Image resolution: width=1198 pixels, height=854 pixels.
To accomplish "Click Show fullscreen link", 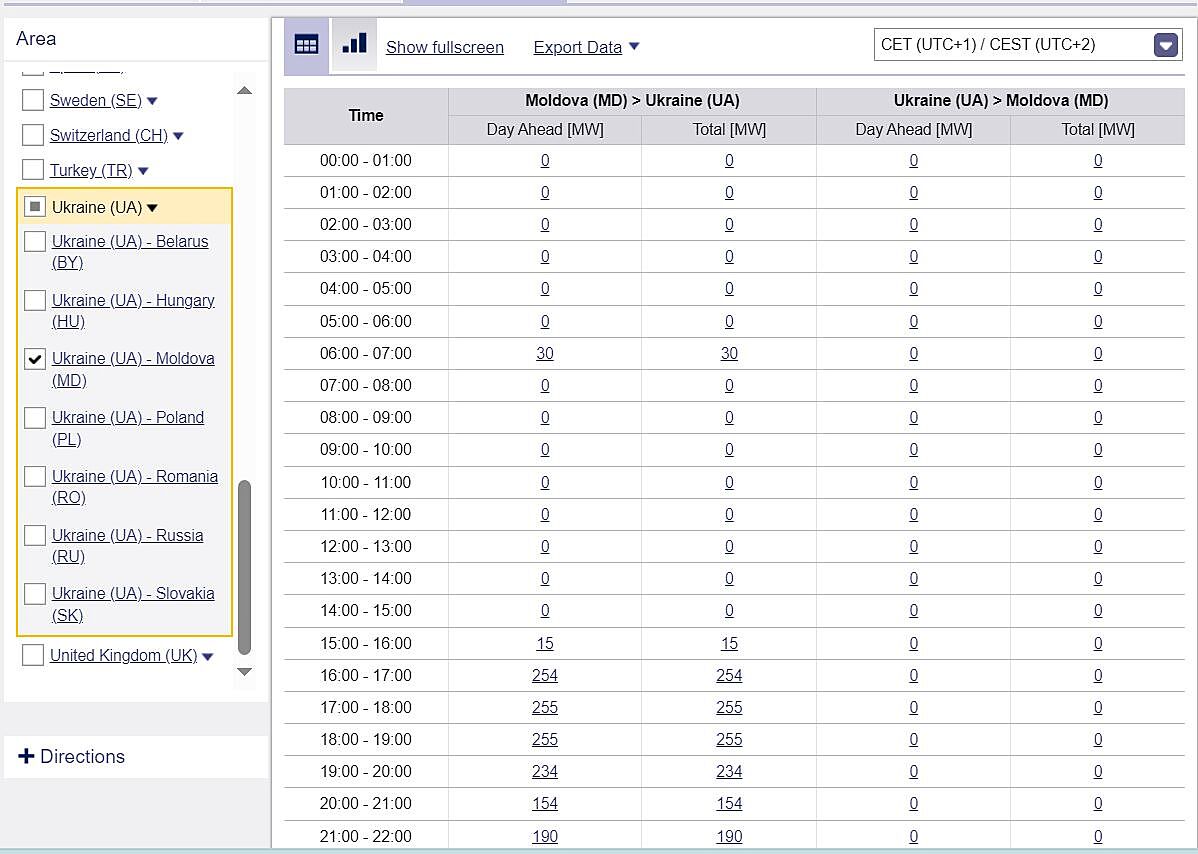I will coord(444,47).
